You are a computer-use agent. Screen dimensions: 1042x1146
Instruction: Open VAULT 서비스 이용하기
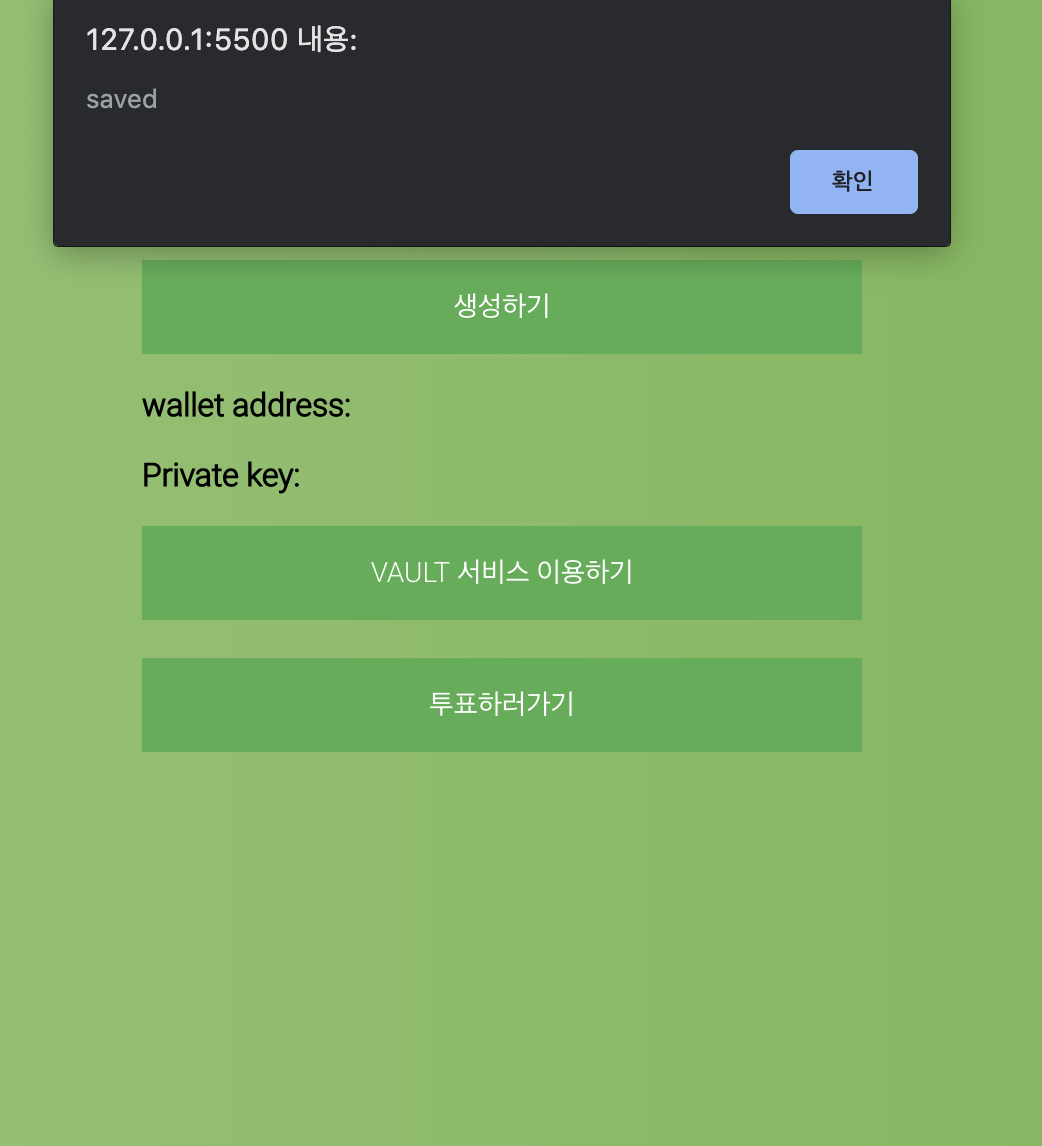click(x=502, y=573)
